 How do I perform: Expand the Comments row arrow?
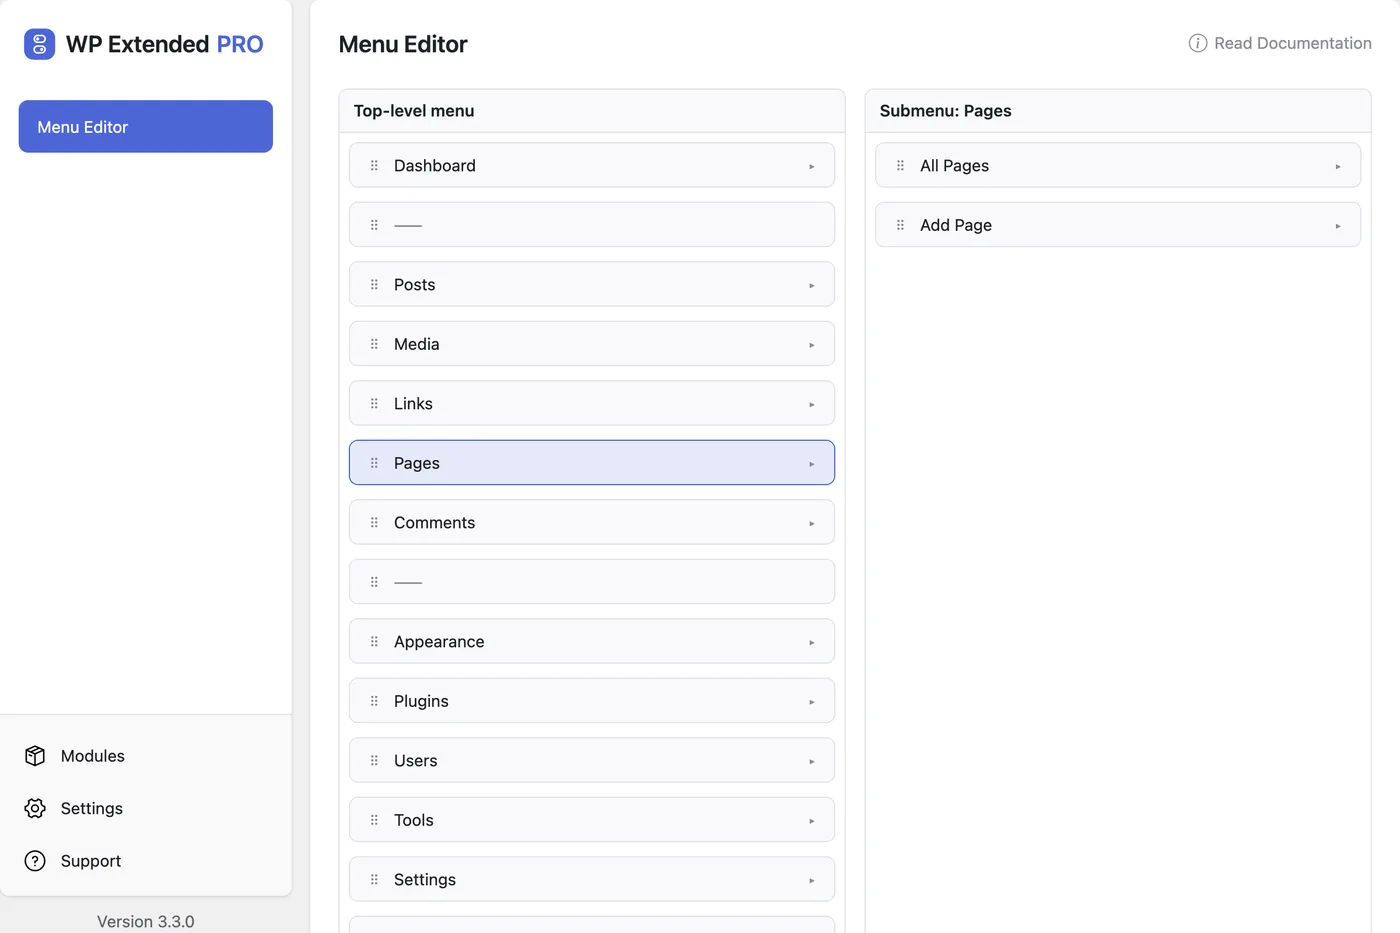812,524
